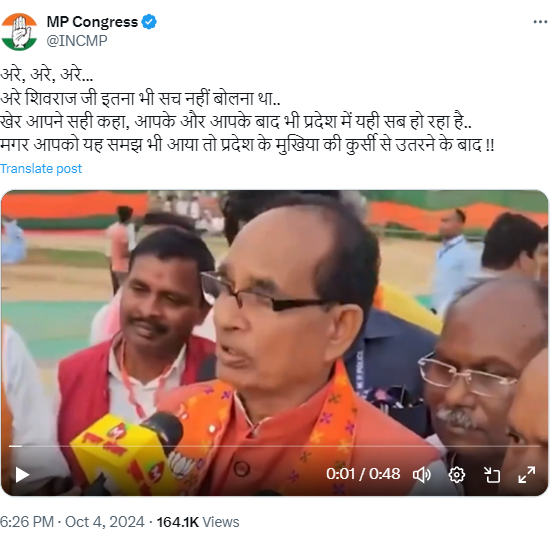Expand video to fullscreen
Screen dimensions: 559x541
(x=527, y=475)
